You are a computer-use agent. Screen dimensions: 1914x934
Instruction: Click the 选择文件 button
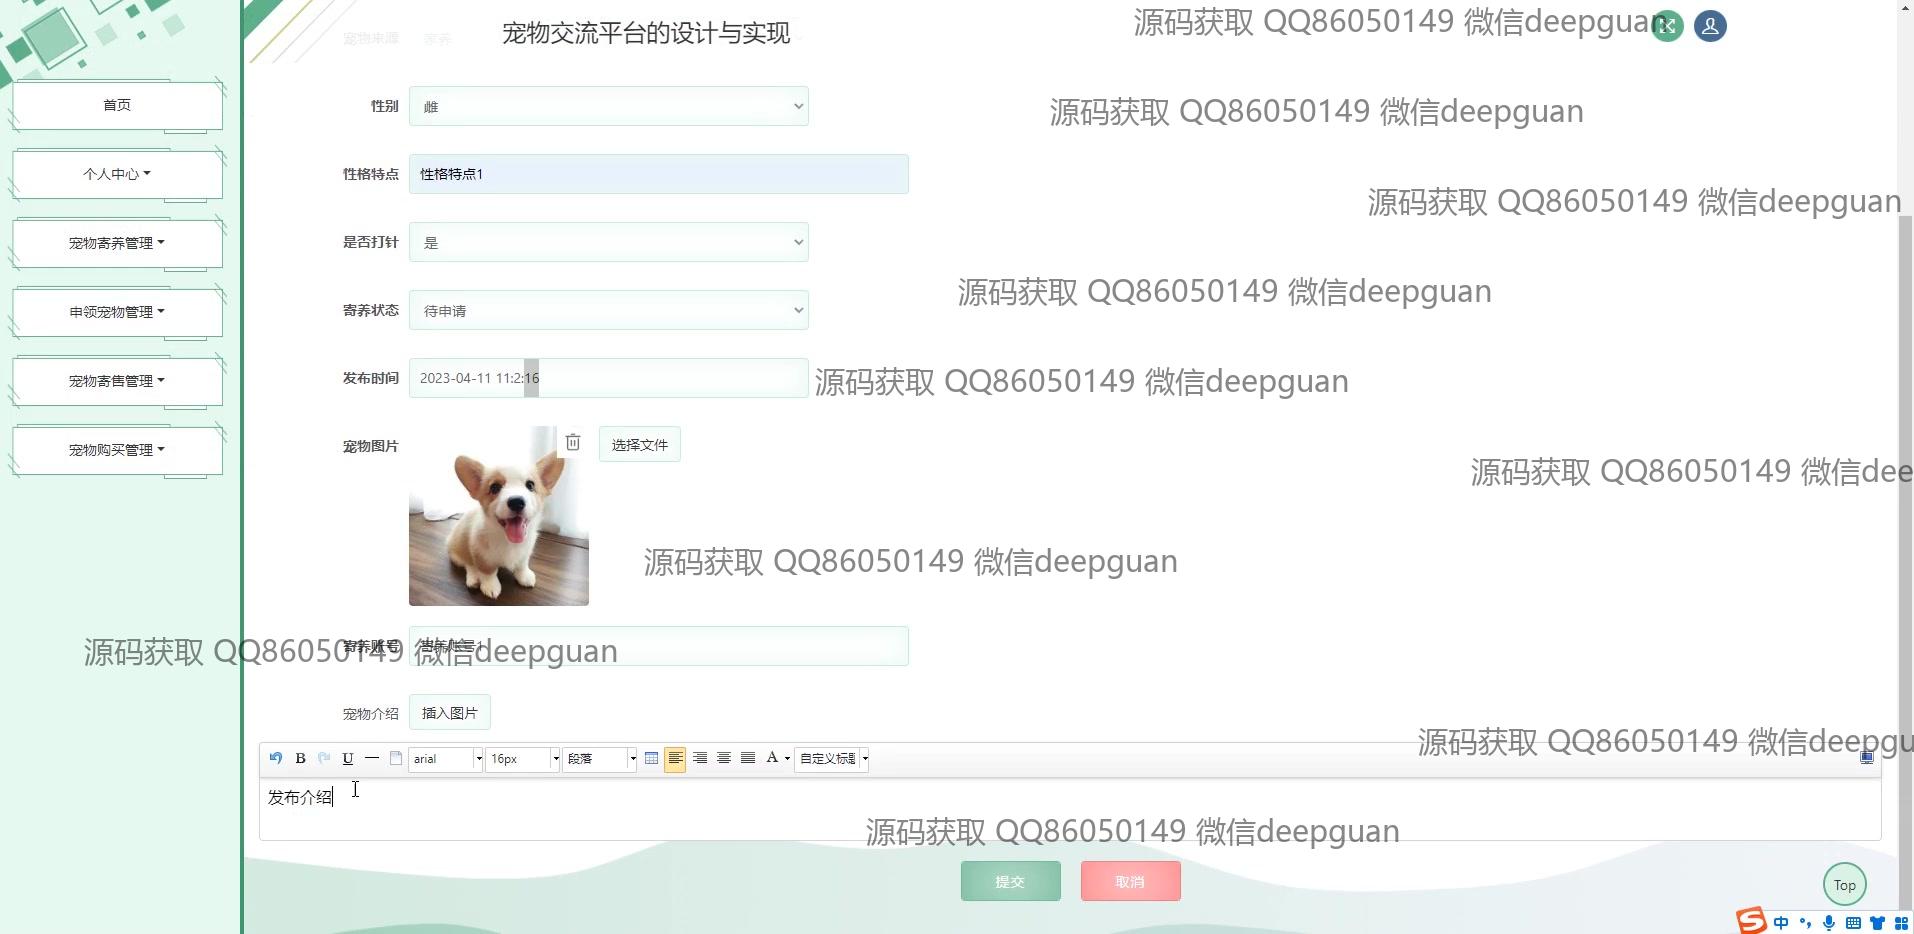tap(639, 445)
